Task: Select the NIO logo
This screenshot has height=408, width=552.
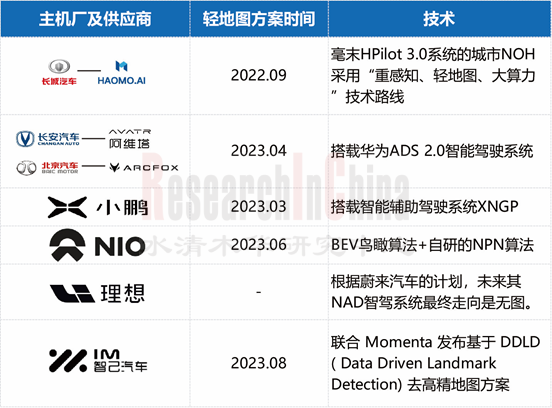Action: pos(97,245)
